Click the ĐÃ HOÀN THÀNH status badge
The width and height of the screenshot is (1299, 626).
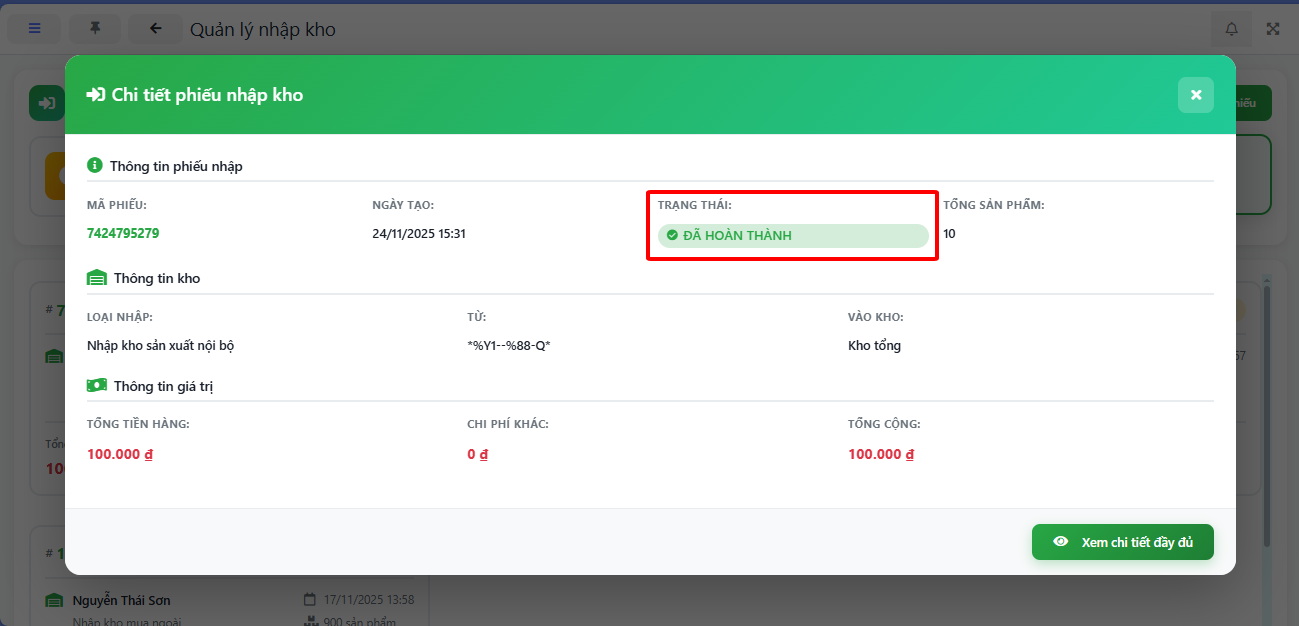click(792, 236)
